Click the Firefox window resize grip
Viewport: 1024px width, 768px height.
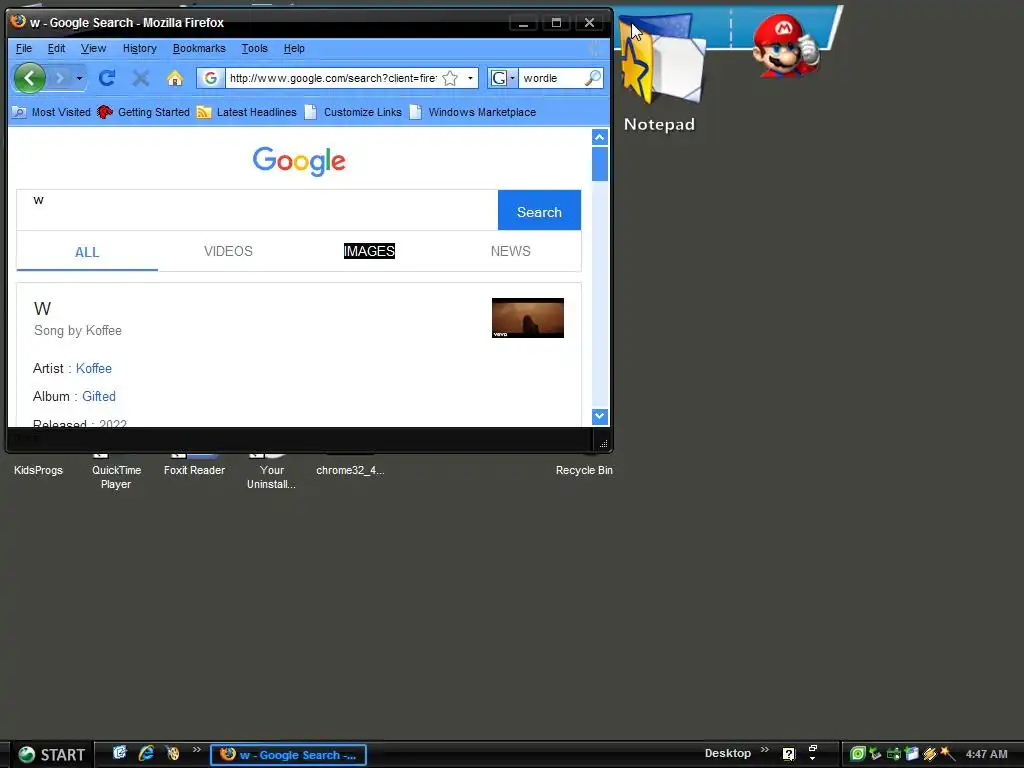[x=603, y=443]
